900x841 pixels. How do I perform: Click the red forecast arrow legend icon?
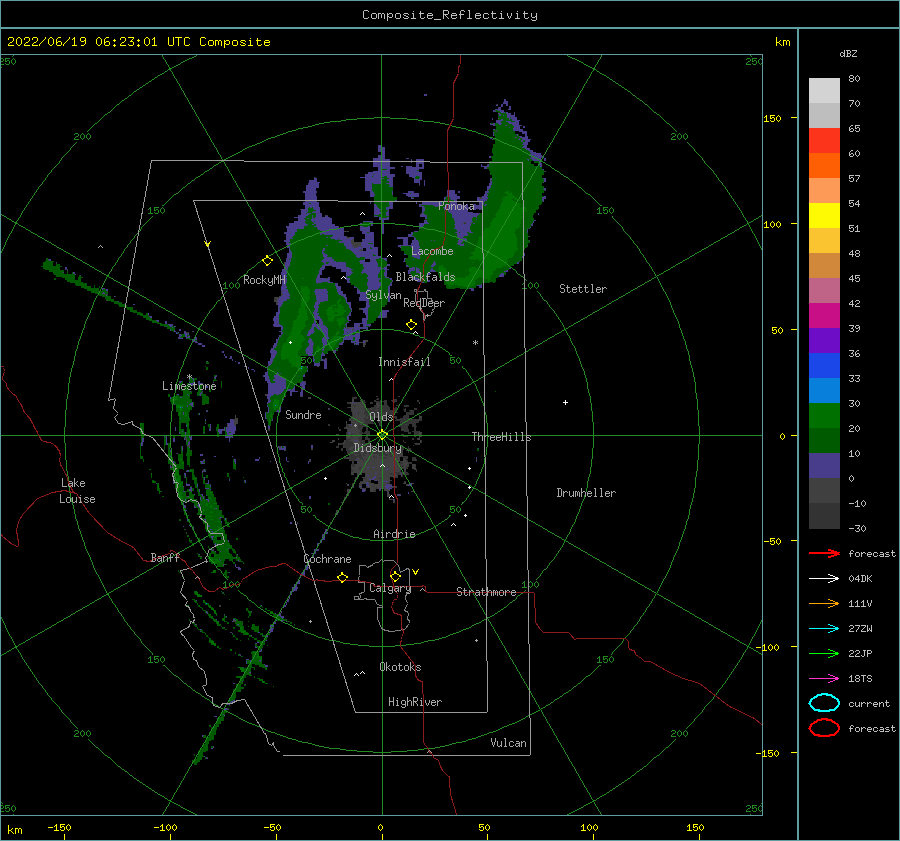tap(824, 553)
